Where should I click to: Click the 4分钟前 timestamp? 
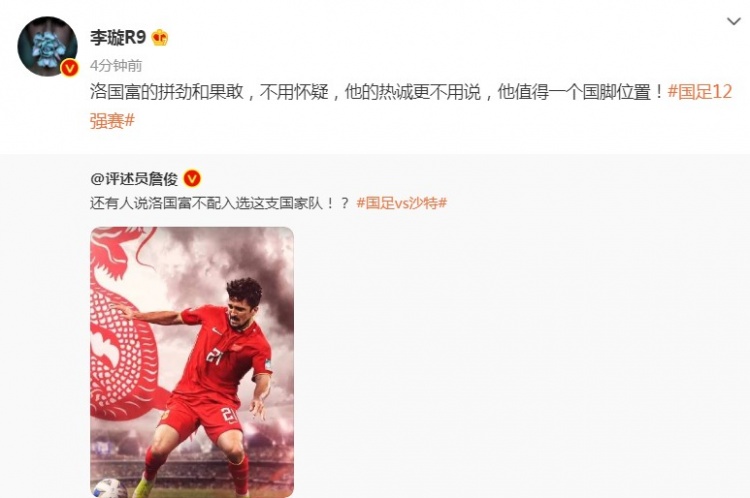pos(116,66)
